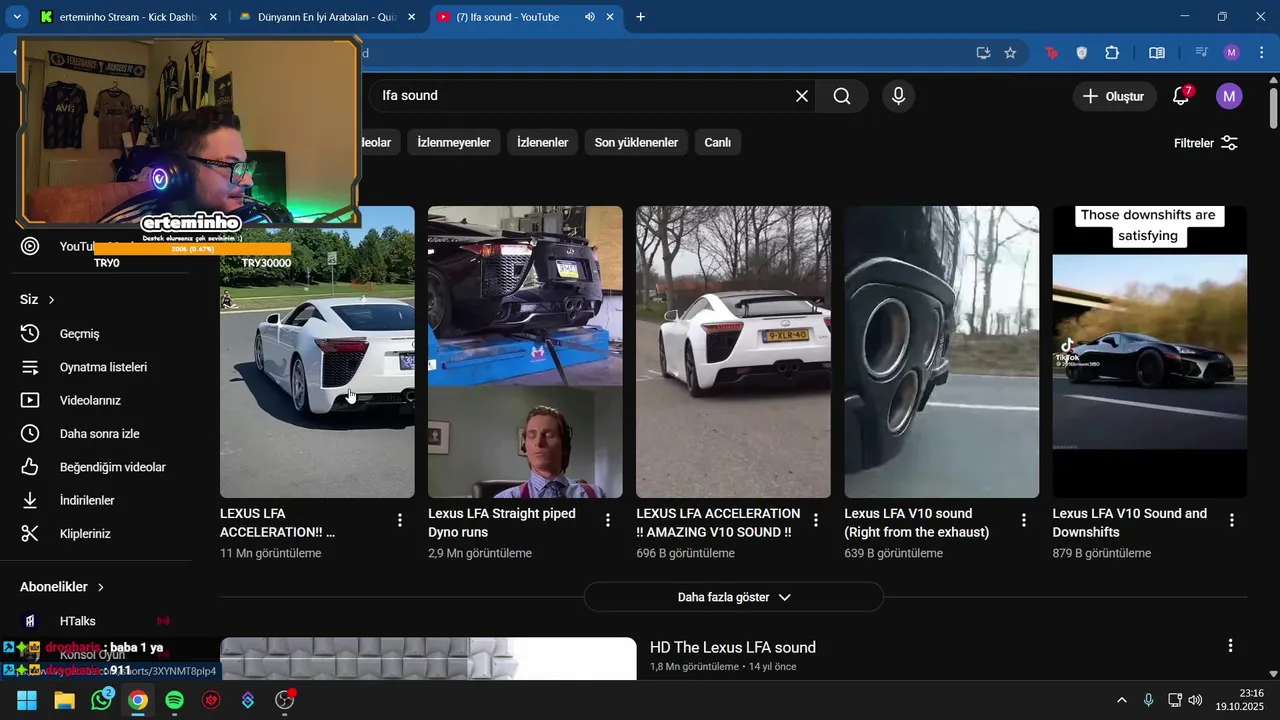Open options for HD The Lexus LFA sound

click(x=1231, y=646)
